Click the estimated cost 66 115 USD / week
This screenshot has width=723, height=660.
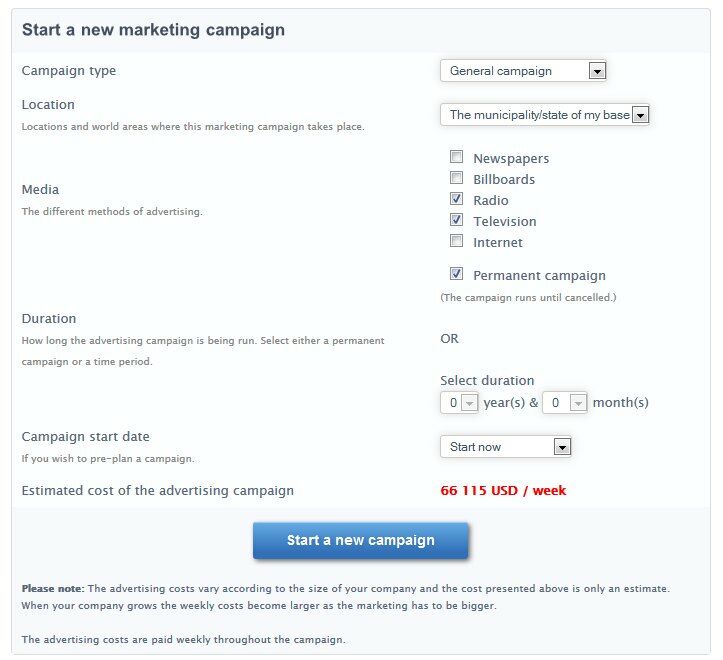(x=503, y=491)
